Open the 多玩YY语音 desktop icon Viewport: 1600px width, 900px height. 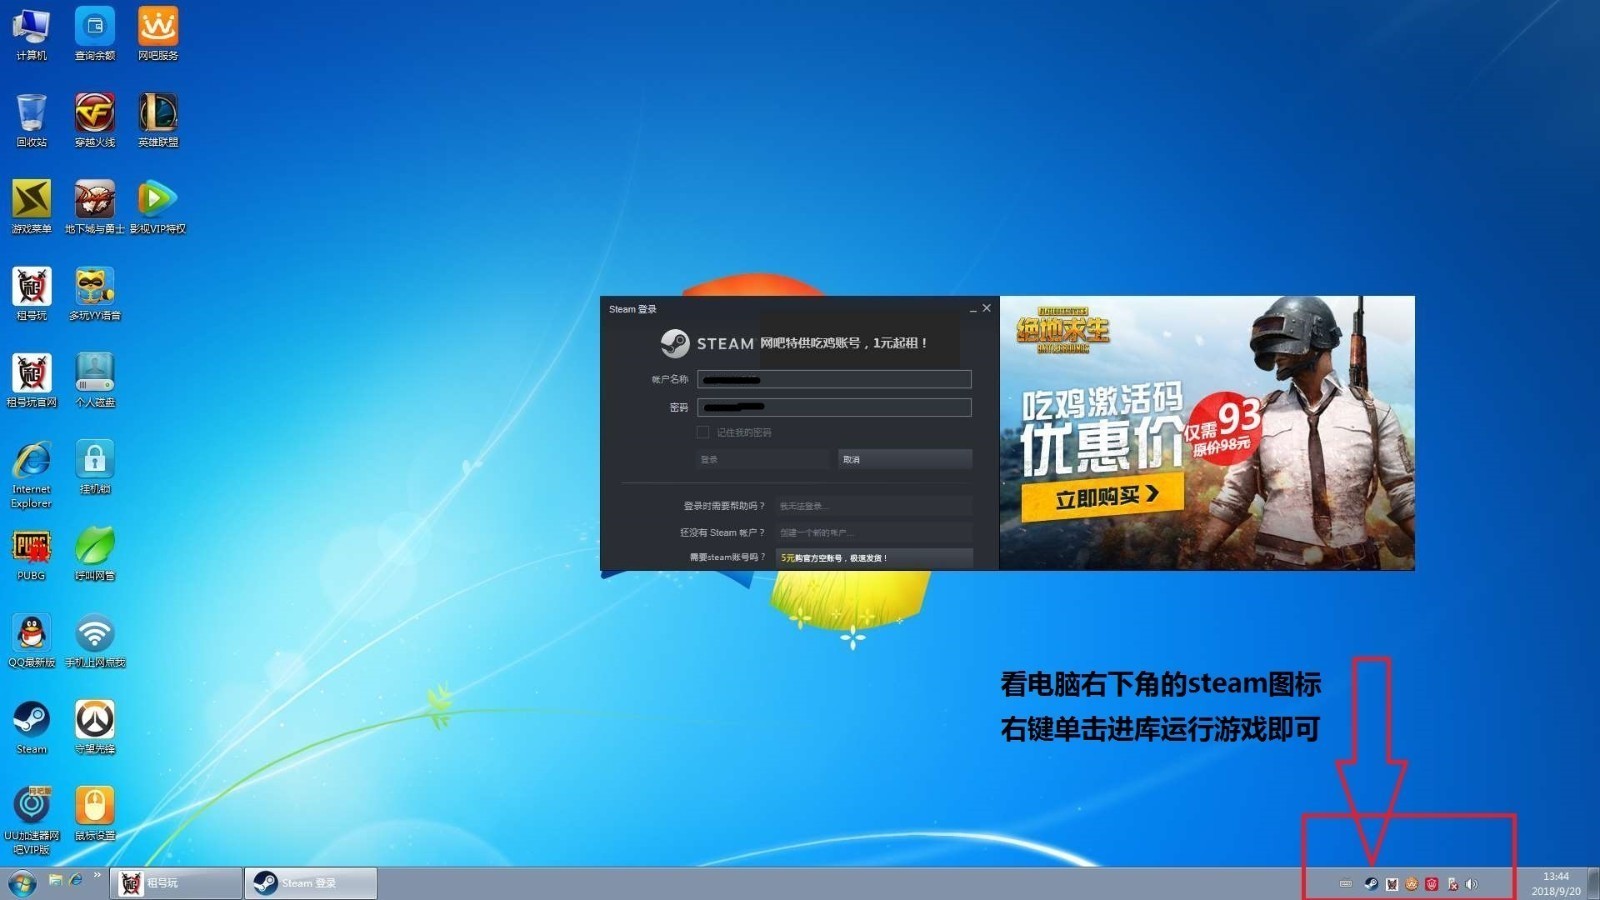95,294
